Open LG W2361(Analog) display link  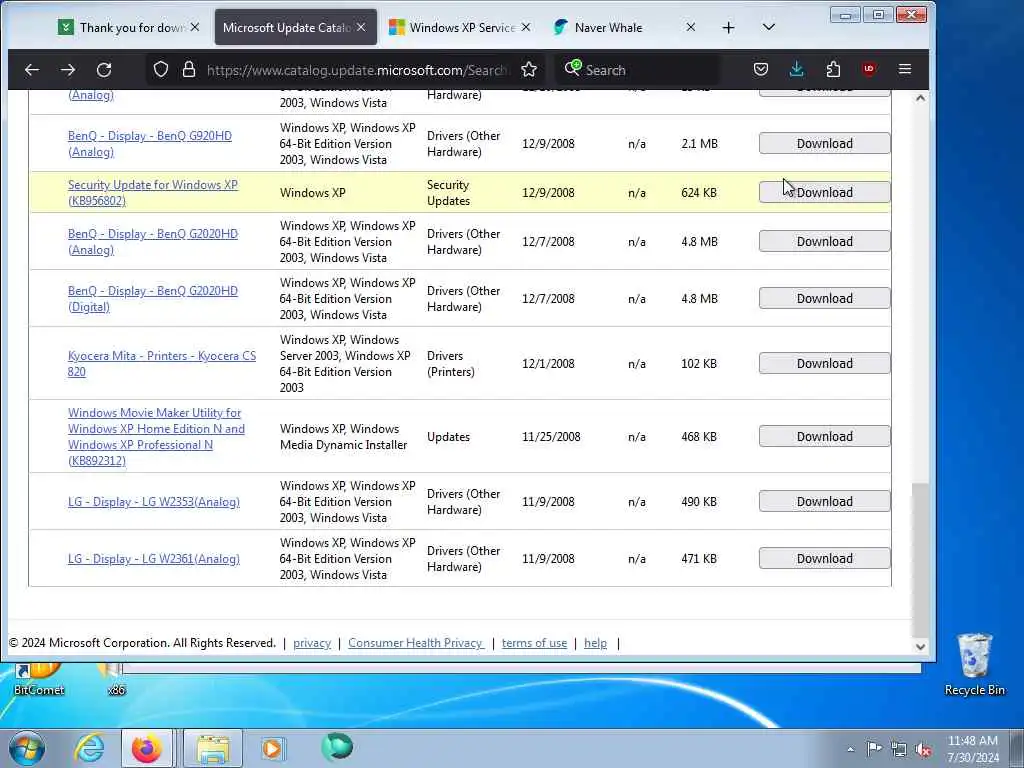153,558
